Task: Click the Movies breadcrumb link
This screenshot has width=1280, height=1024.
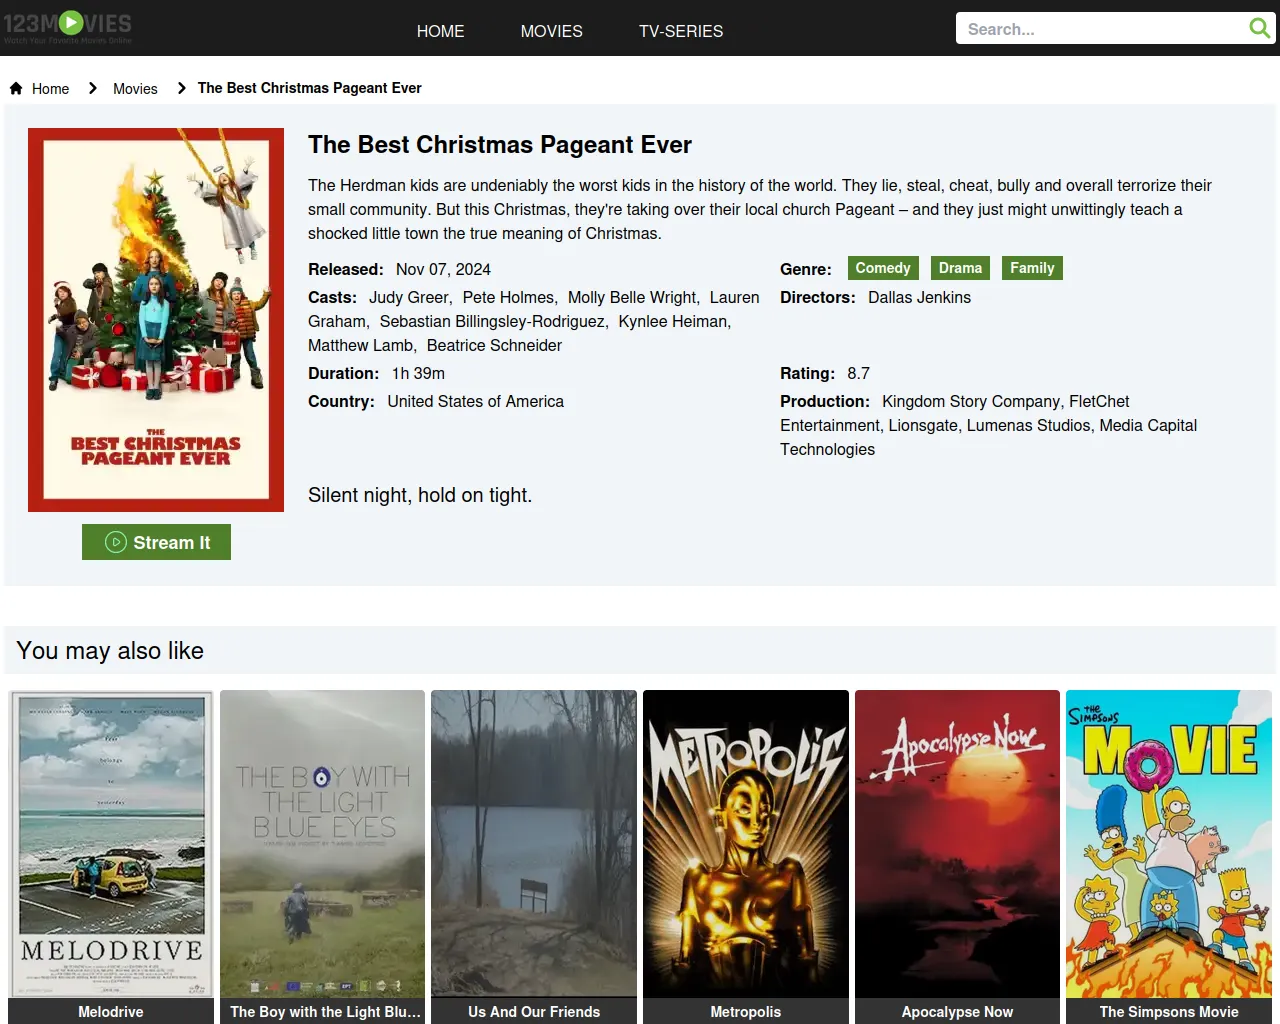Action: (135, 89)
